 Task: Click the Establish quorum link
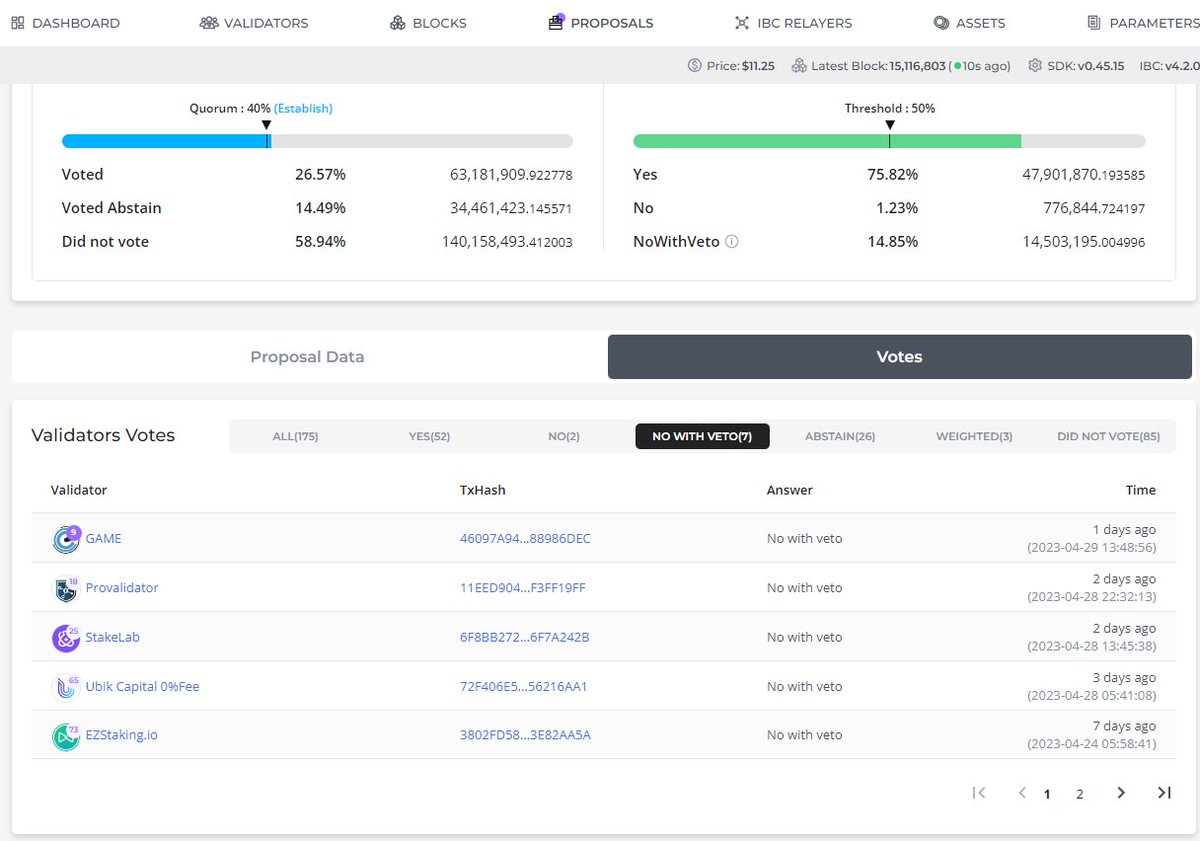tap(303, 108)
